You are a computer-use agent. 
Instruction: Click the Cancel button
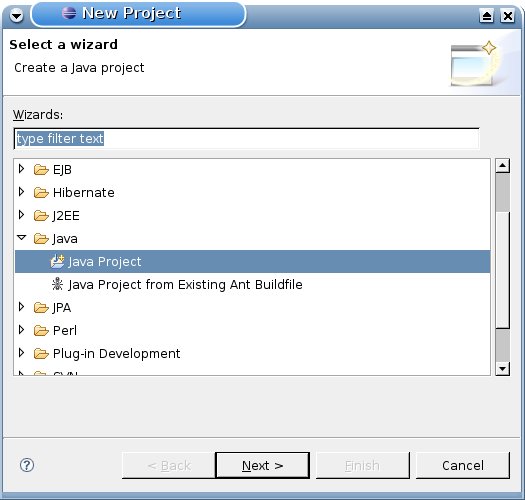click(463, 465)
